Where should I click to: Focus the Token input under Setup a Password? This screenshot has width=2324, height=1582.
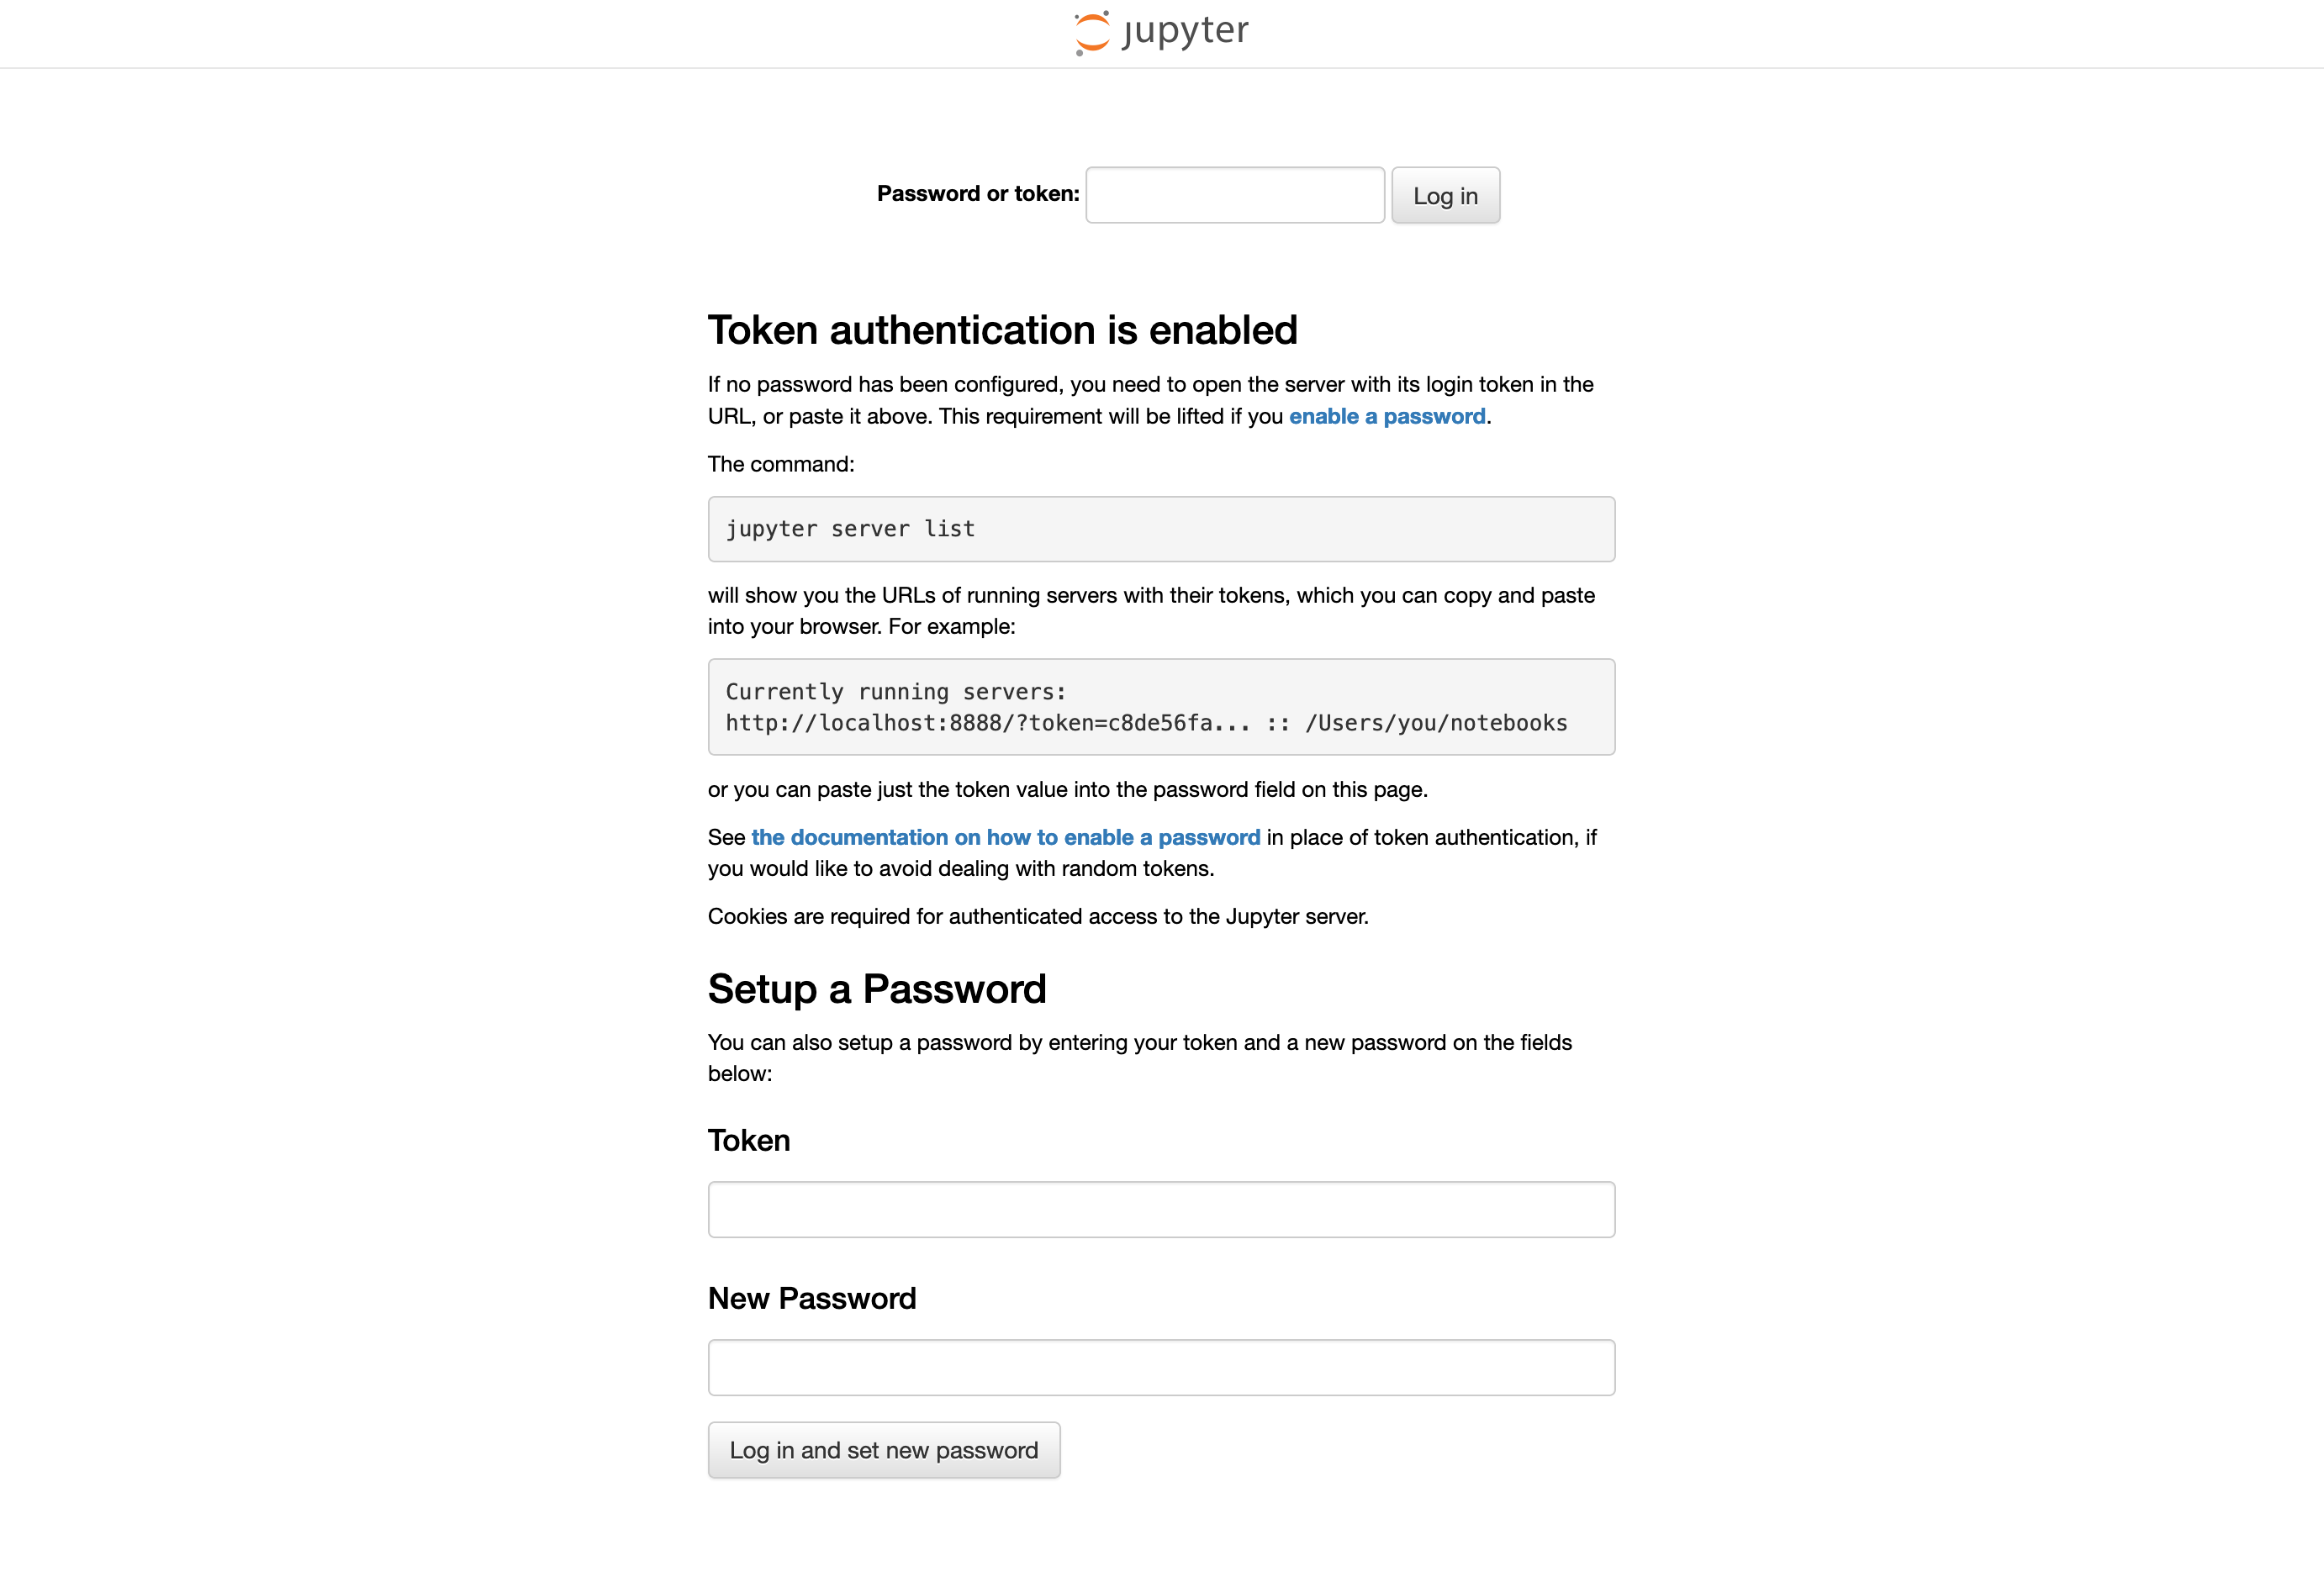1161,1210
